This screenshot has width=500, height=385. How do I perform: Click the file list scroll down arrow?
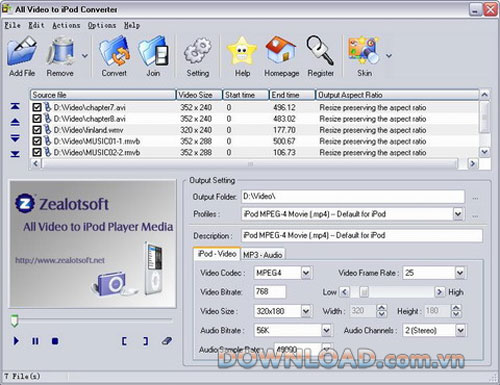(484, 152)
